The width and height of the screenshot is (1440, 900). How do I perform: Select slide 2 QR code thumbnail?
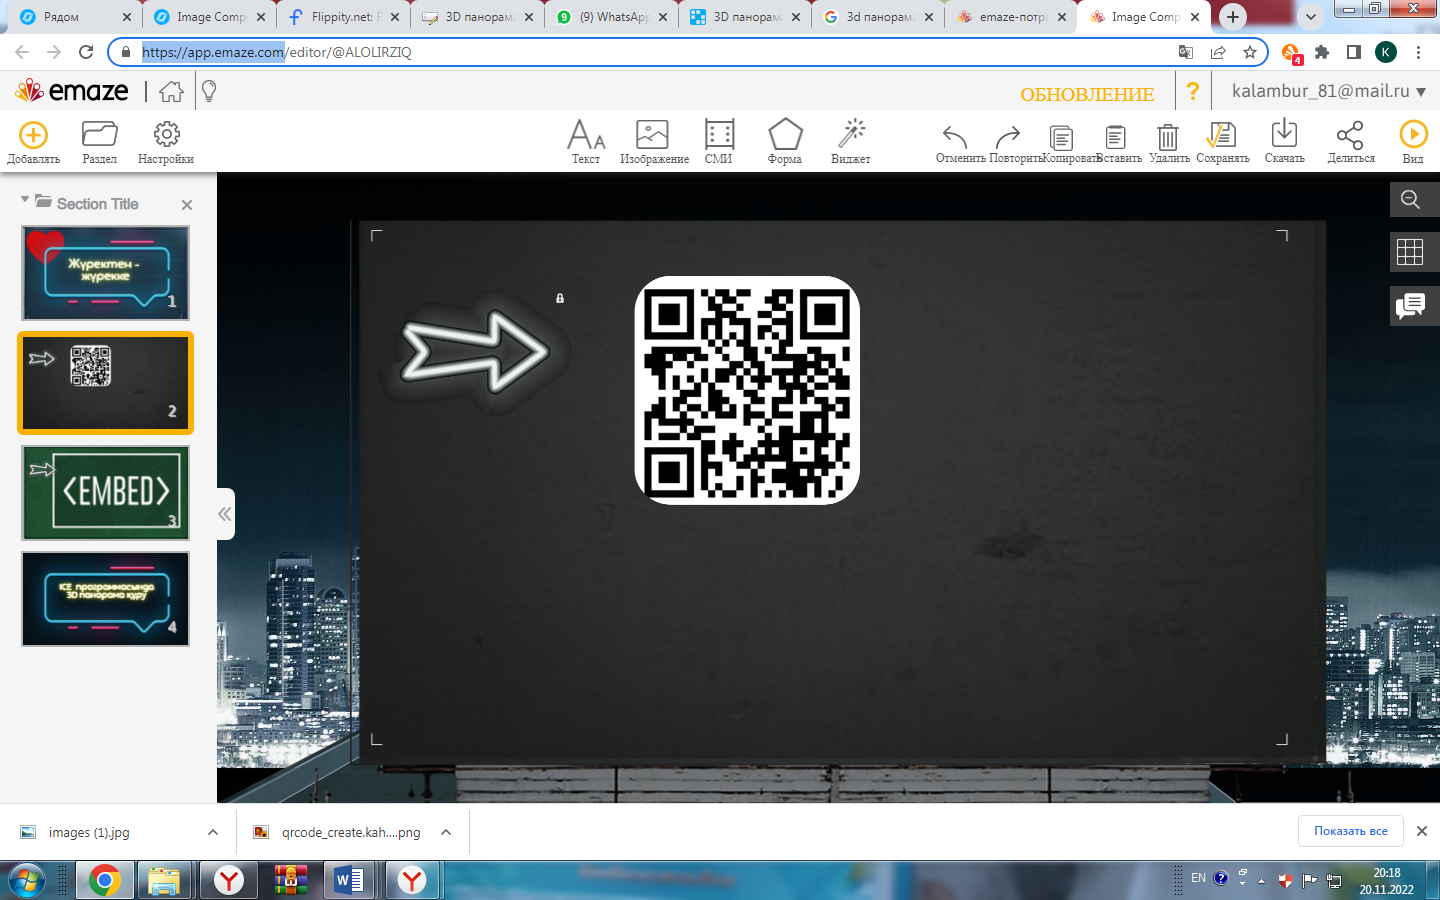pos(105,383)
